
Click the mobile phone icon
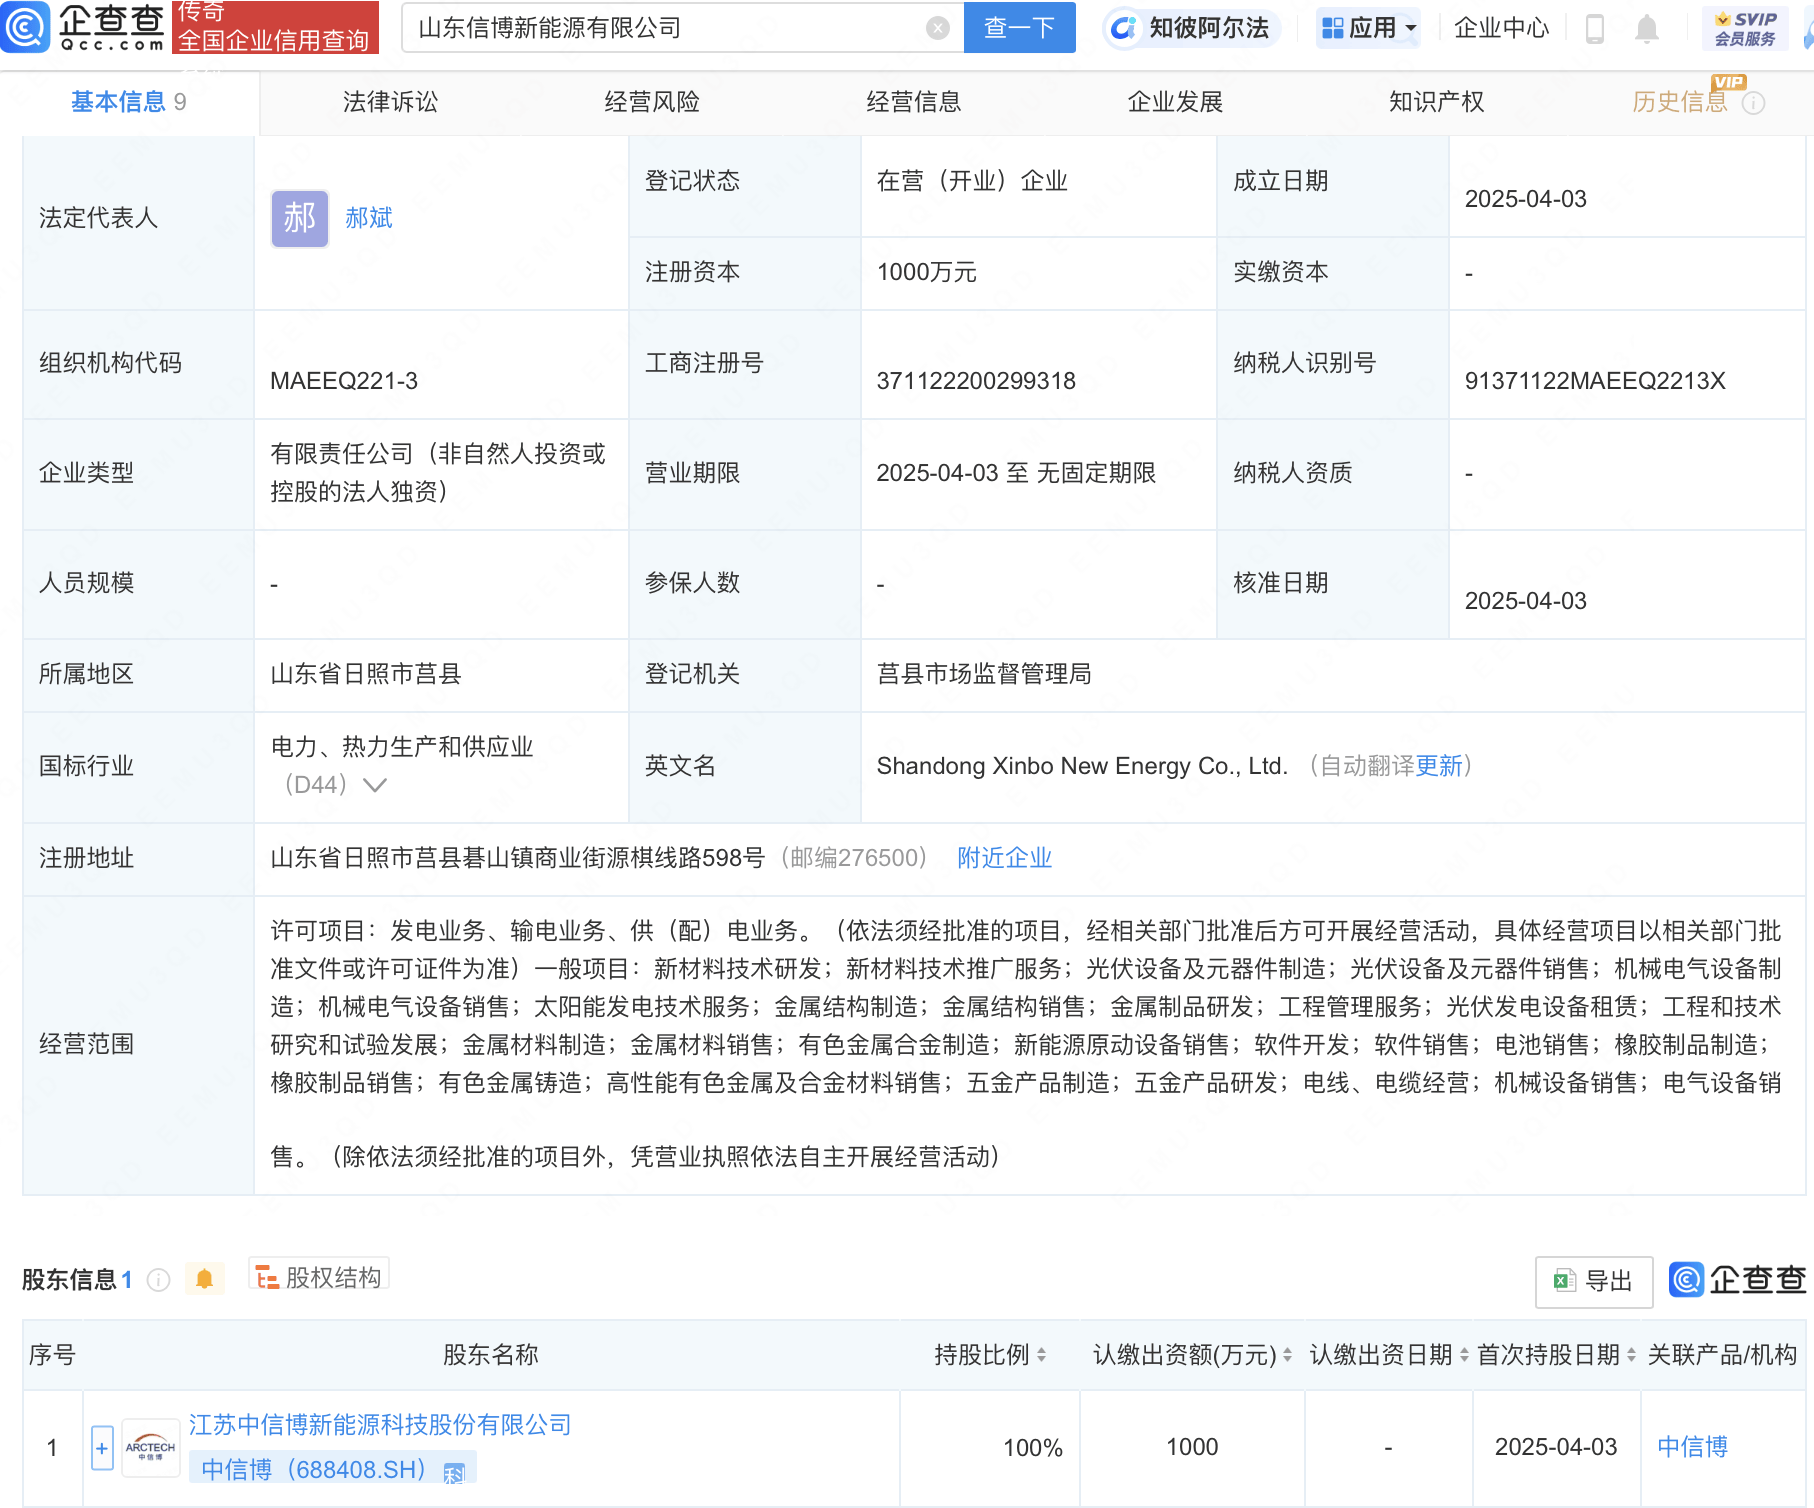click(x=1595, y=29)
